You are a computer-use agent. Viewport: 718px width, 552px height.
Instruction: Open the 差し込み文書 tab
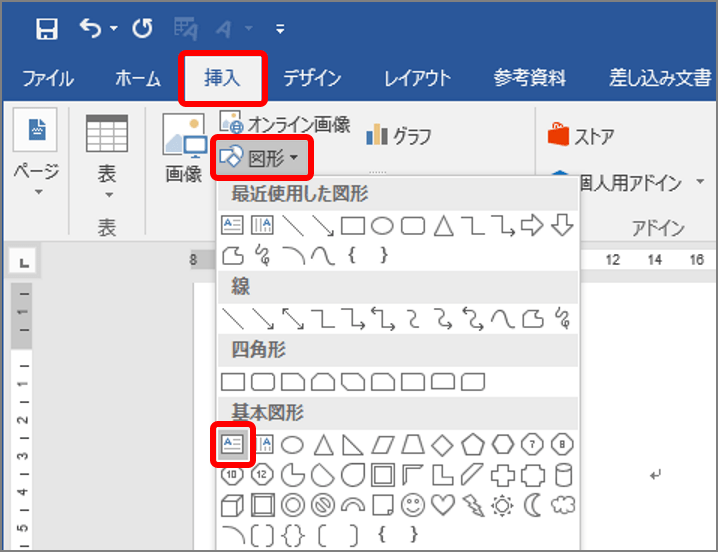click(660, 78)
